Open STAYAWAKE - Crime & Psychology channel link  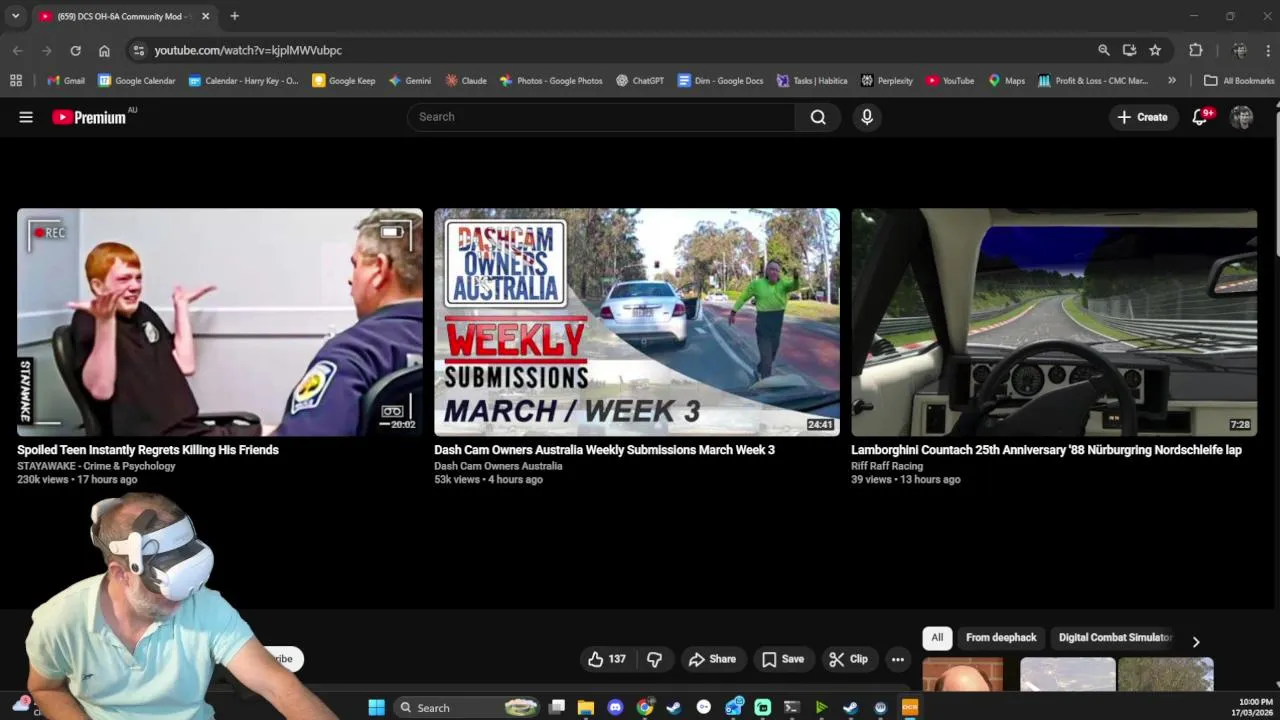(96, 466)
